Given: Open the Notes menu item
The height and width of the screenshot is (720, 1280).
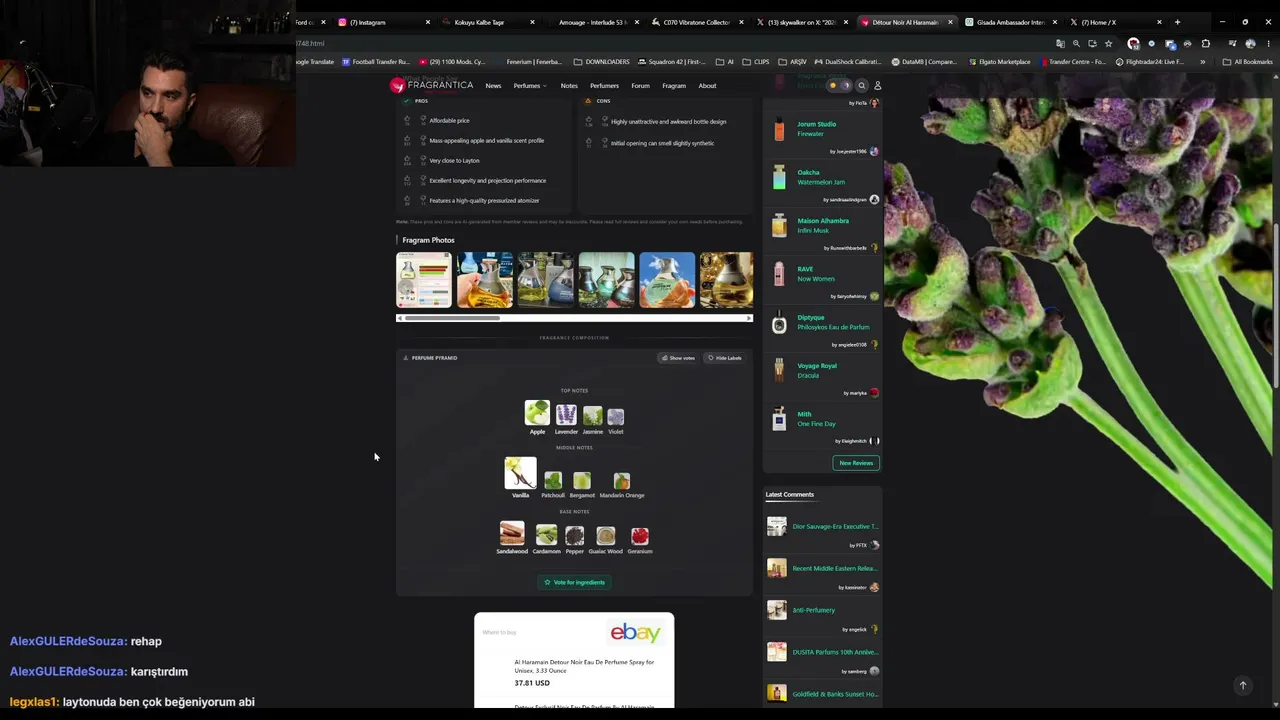Looking at the screenshot, I should (569, 86).
